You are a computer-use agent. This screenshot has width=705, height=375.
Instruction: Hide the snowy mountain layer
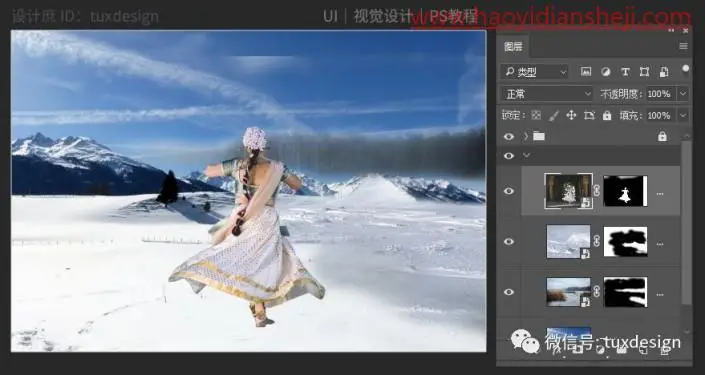tap(509, 241)
